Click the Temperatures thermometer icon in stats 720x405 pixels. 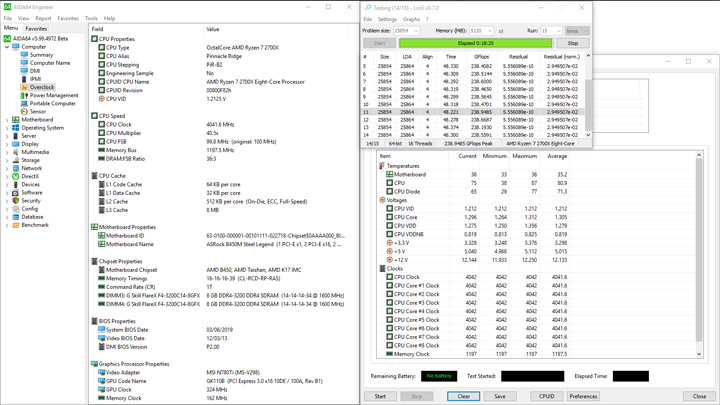tap(382, 166)
